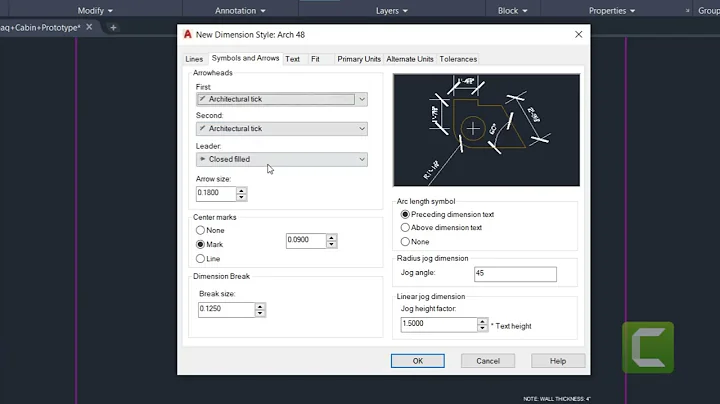Increase the Jog height factor

[482, 321]
